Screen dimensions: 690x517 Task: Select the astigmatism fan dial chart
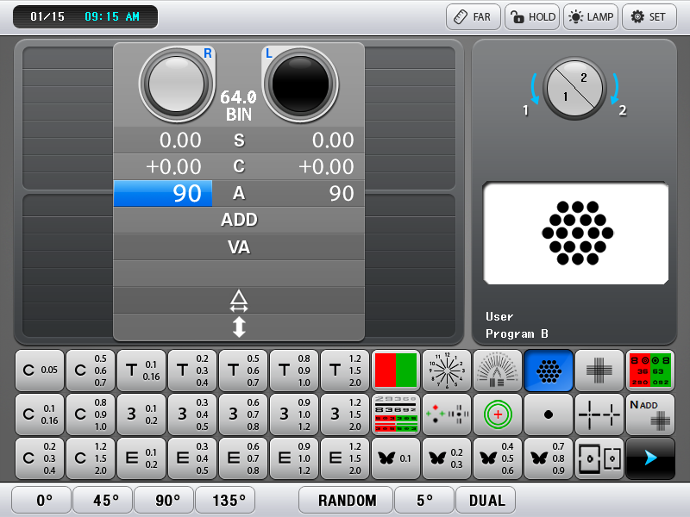(497, 370)
